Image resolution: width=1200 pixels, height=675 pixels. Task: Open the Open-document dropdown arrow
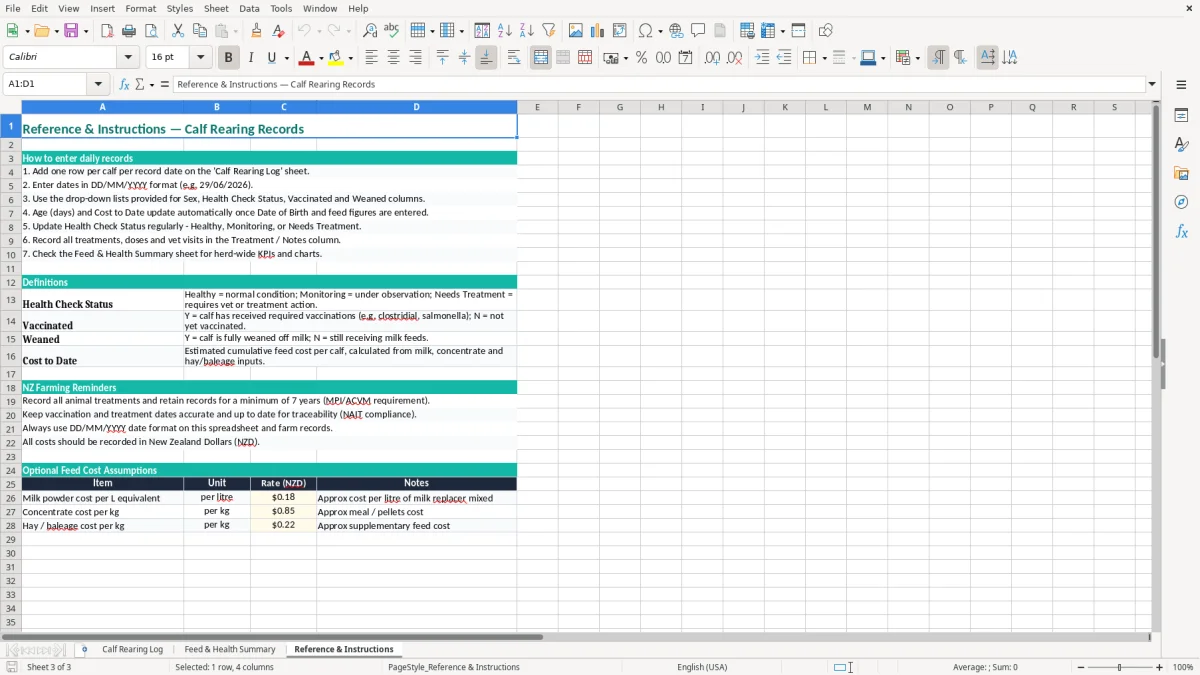point(55,31)
